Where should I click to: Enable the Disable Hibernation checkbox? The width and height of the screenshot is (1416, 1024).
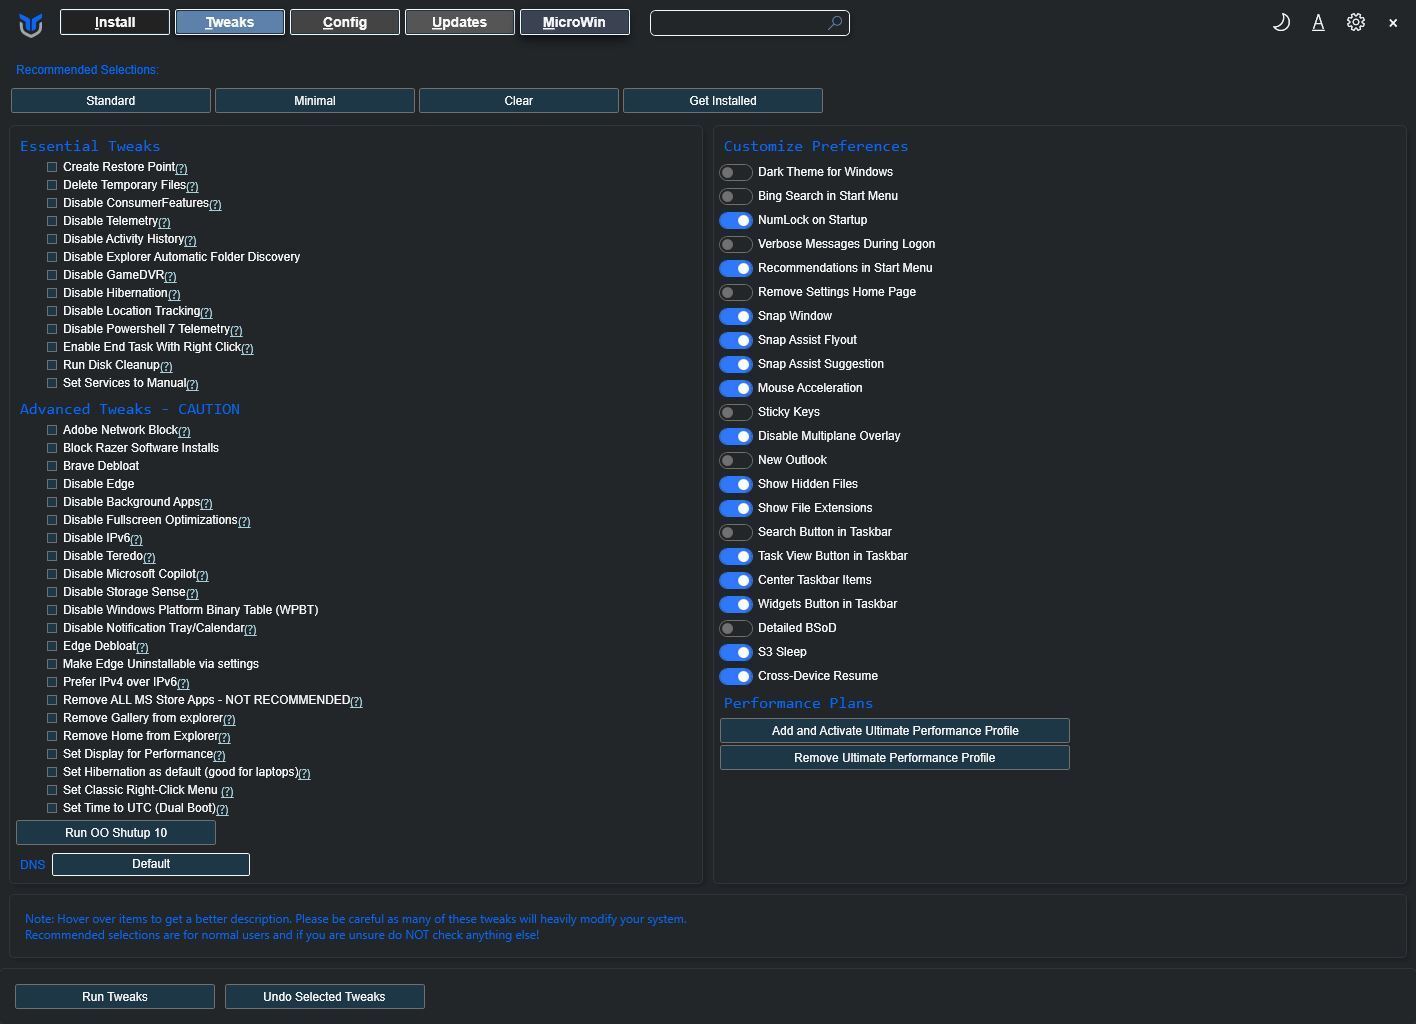point(52,293)
